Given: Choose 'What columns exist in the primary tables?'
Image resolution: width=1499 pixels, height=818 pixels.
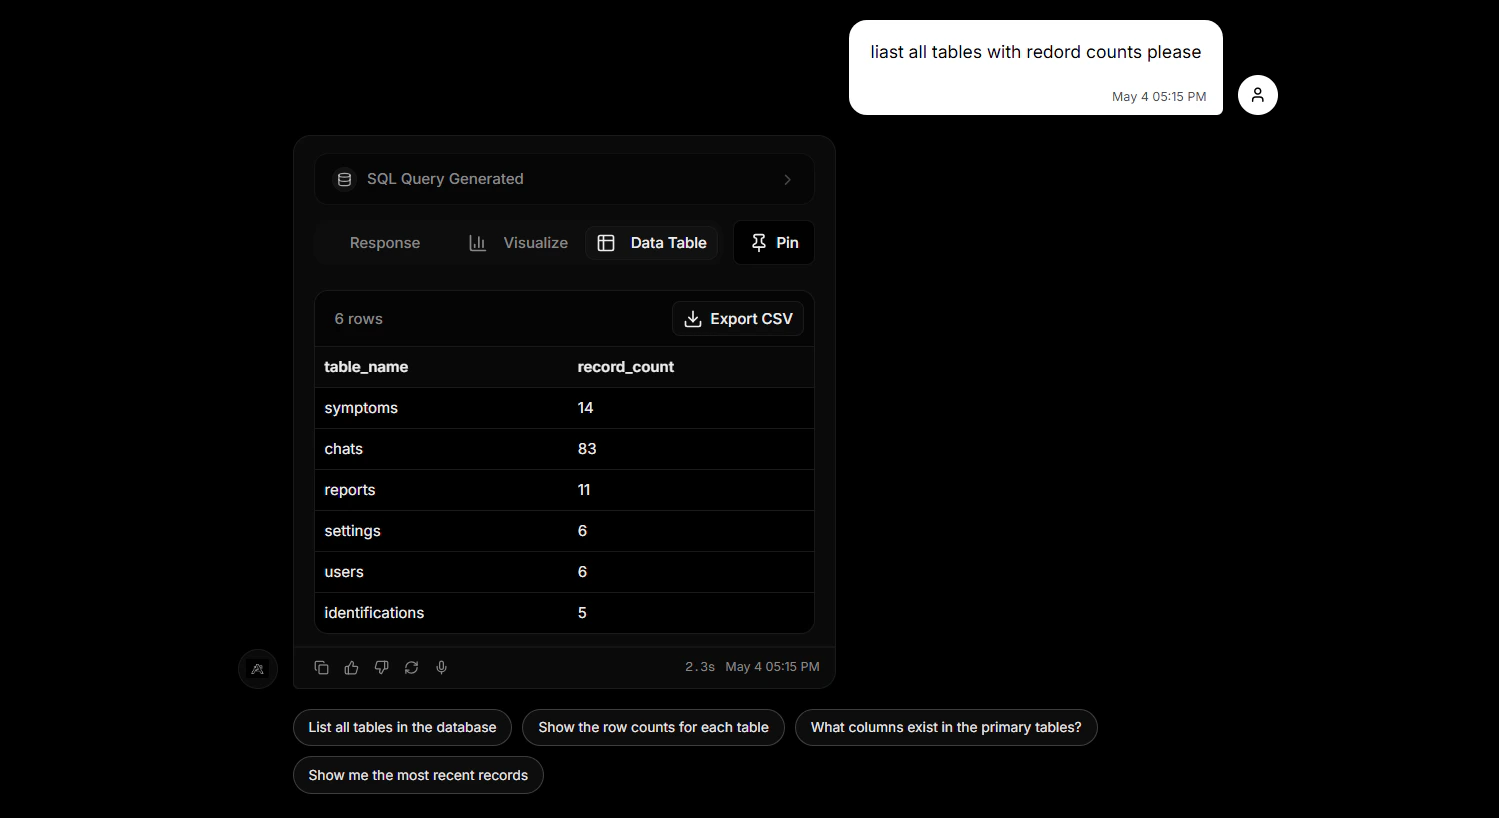Looking at the screenshot, I should pyautogui.click(x=946, y=727).
